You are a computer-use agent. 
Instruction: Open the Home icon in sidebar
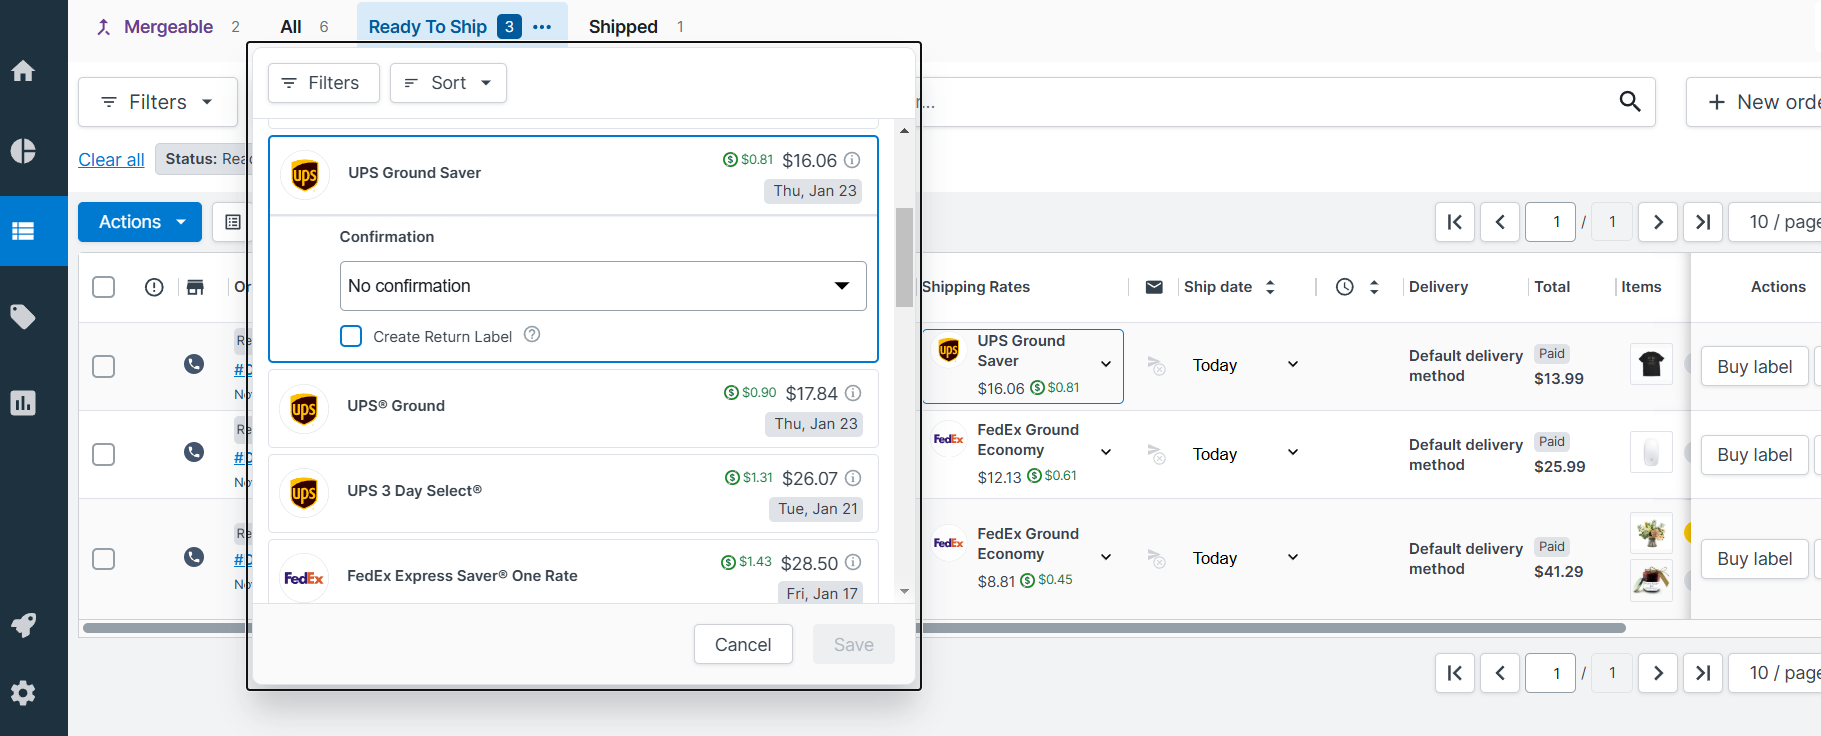[x=23, y=71]
